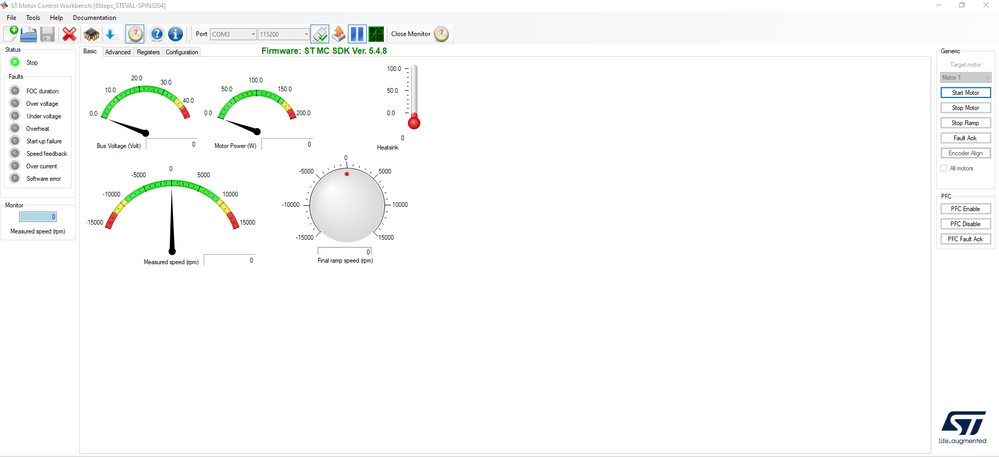Click the Over voltage fault indicator
Screen dimensions: 999x457
[15, 103]
